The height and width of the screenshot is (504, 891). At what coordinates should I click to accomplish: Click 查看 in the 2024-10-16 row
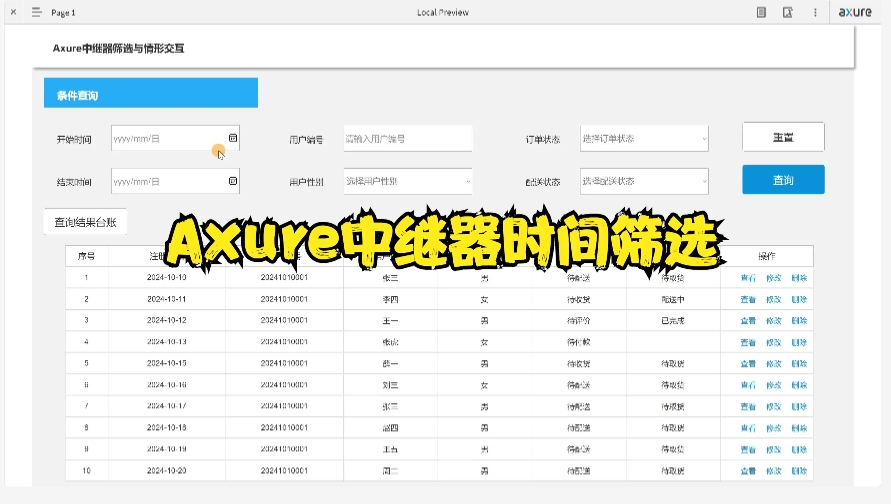(x=748, y=385)
